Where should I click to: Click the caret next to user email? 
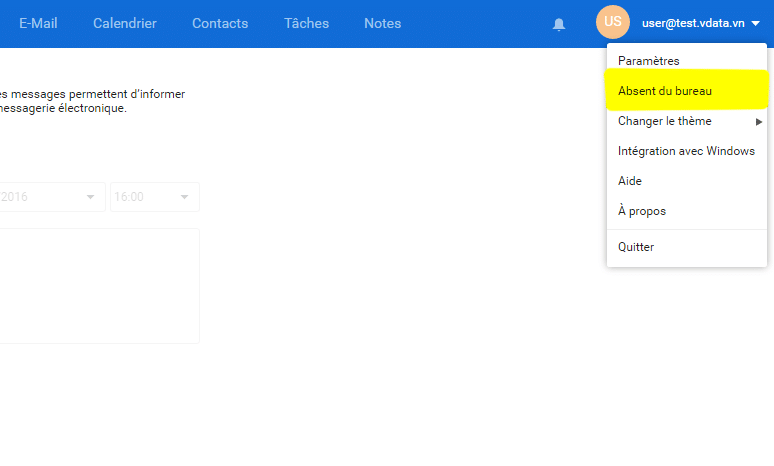pyautogui.click(x=755, y=23)
